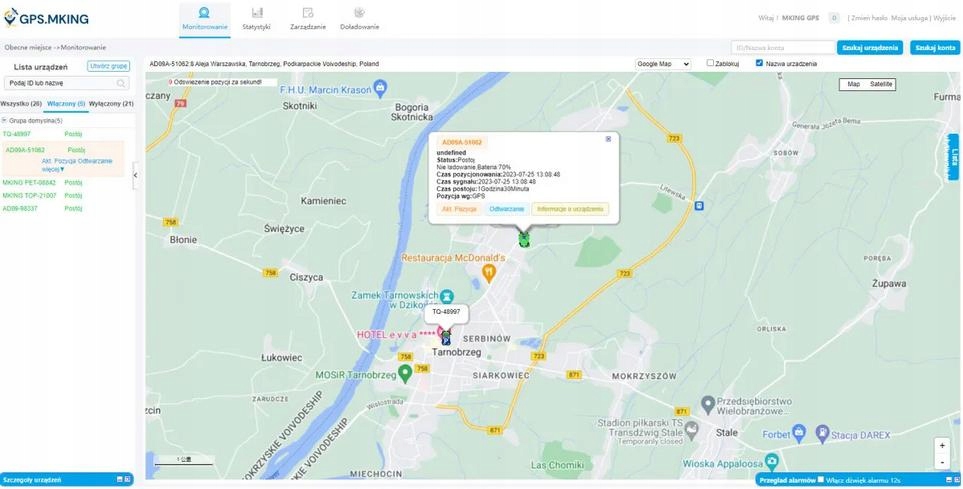Open the Google Map type dropdown
This screenshot has width=963, height=489.
pyautogui.click(x=662, y=64)
